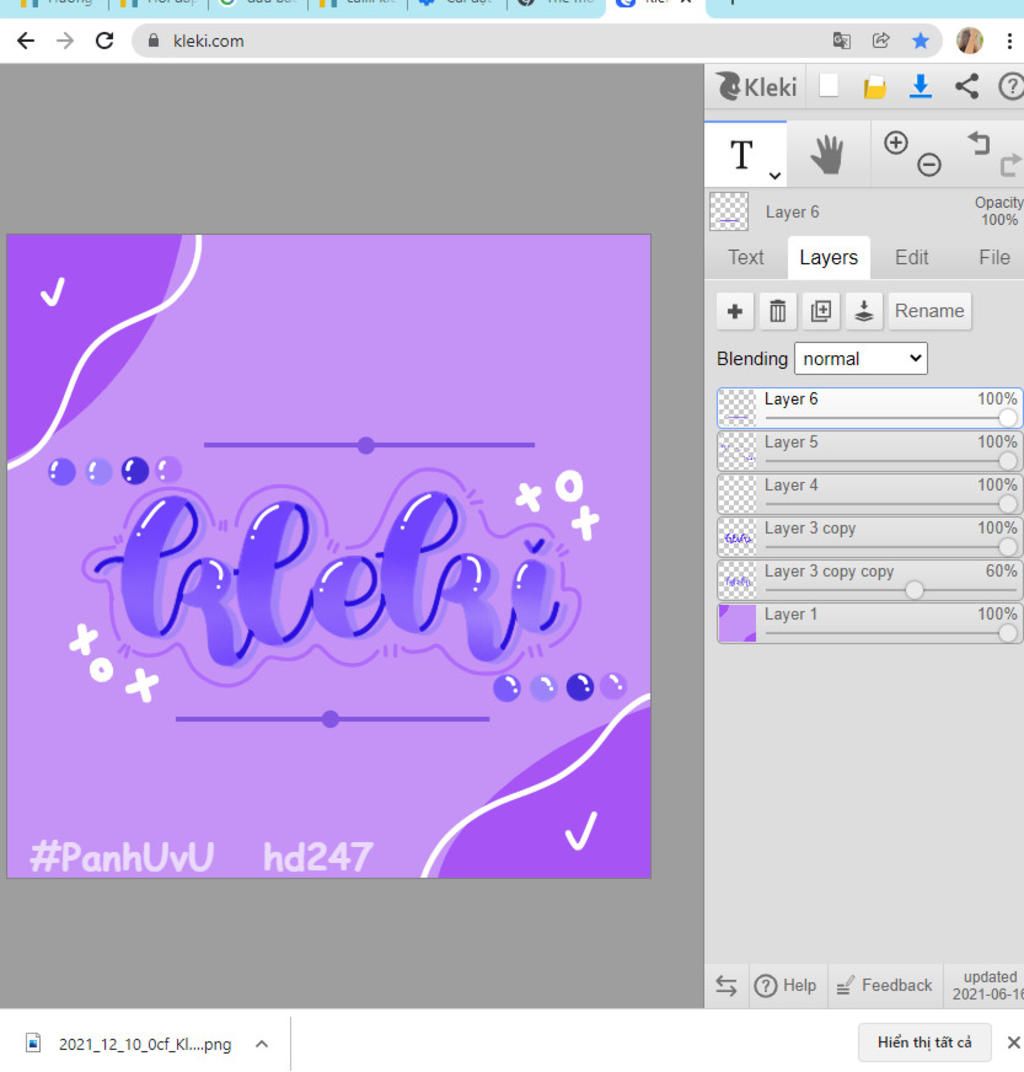
Task: Switch to the Layers tab
Action: click(x=828, y=257)
